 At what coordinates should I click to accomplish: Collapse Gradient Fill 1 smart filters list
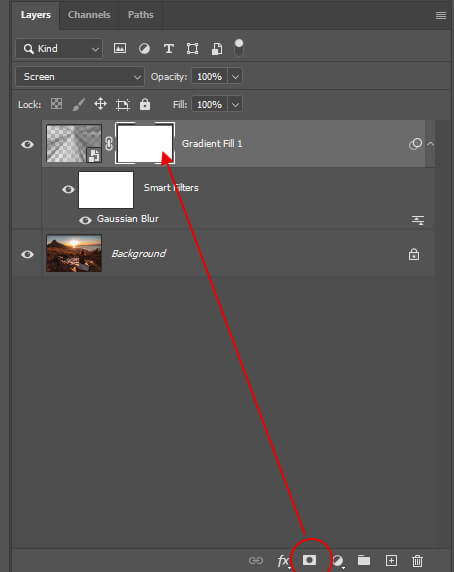(430, 144)
